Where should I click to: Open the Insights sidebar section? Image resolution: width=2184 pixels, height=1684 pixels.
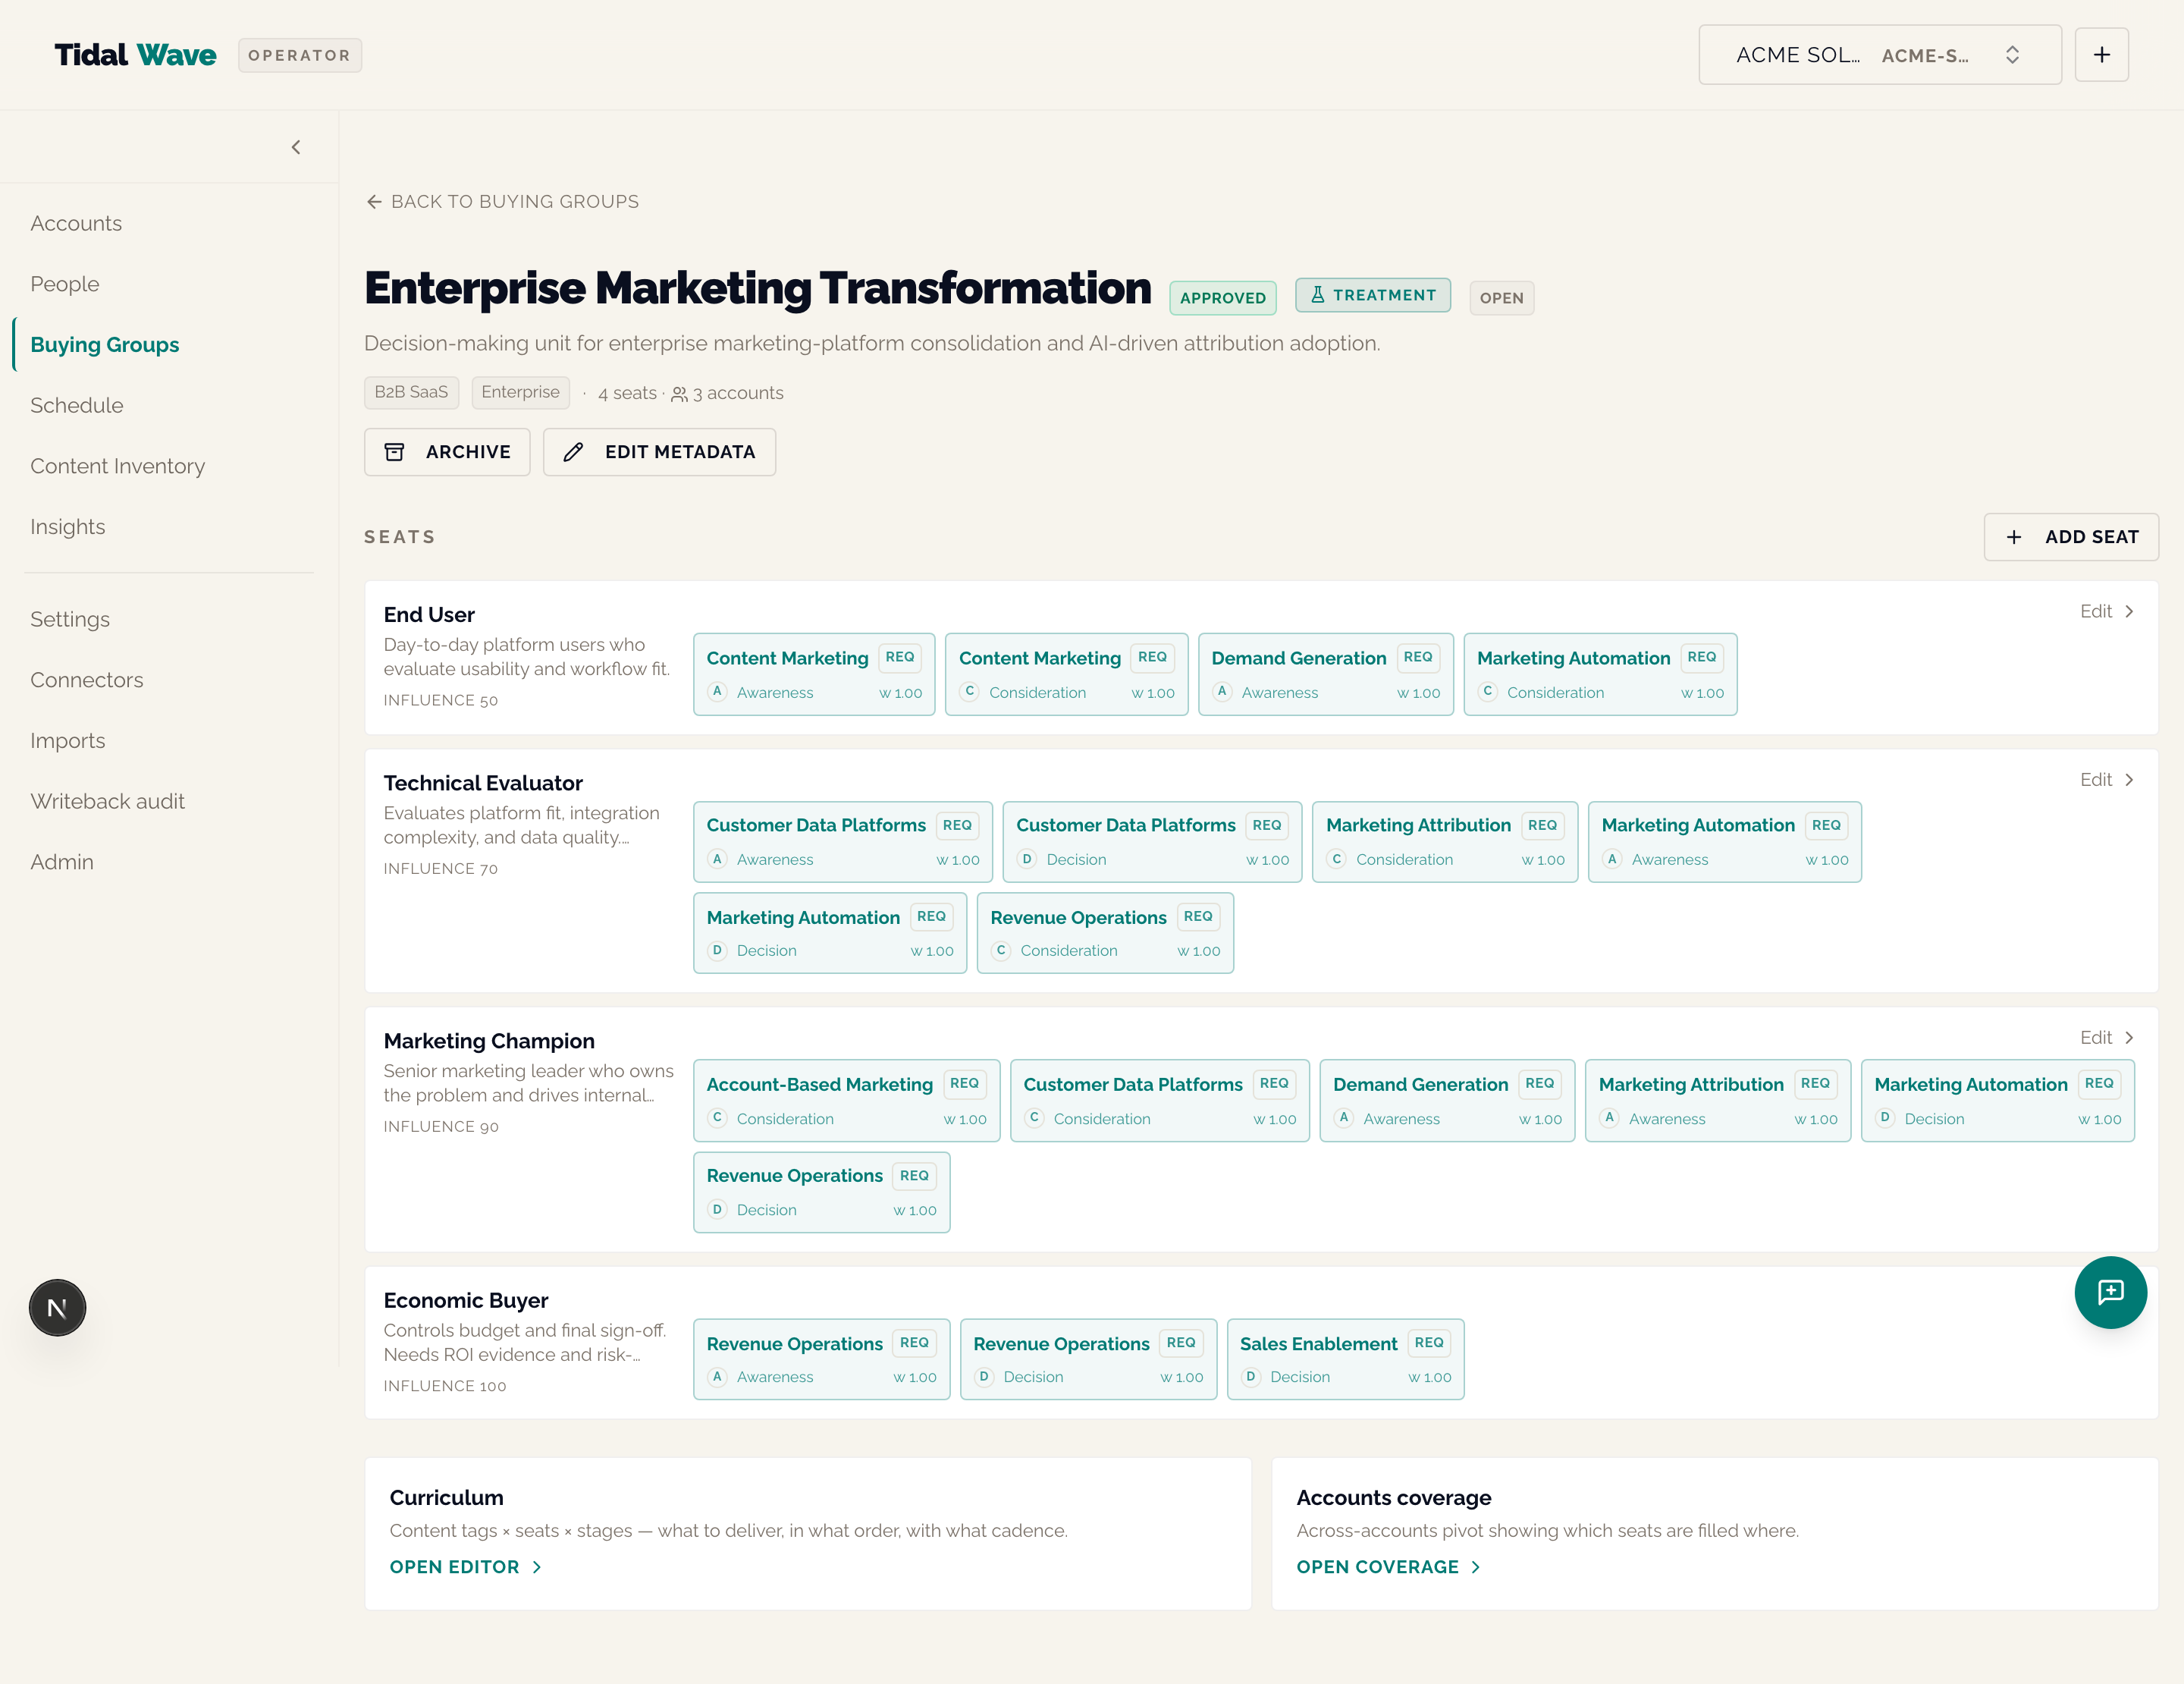tap(67, 527)
